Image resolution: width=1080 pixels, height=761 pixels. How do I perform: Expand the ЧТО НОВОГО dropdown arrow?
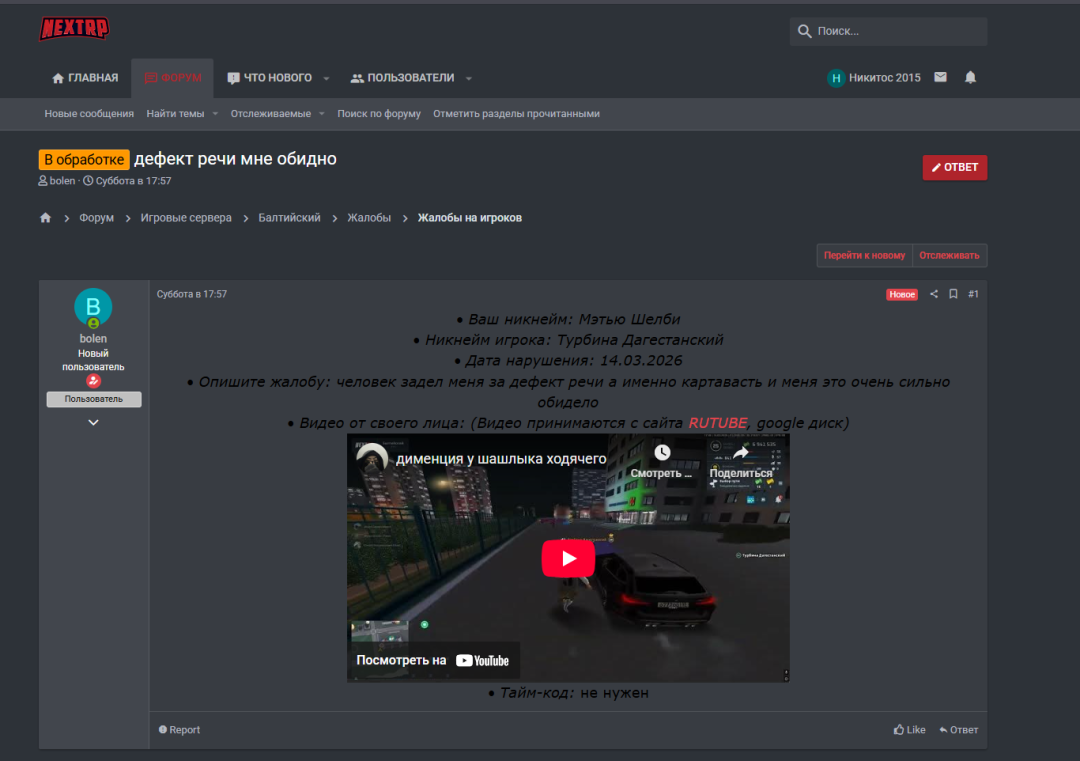point(326,78)
